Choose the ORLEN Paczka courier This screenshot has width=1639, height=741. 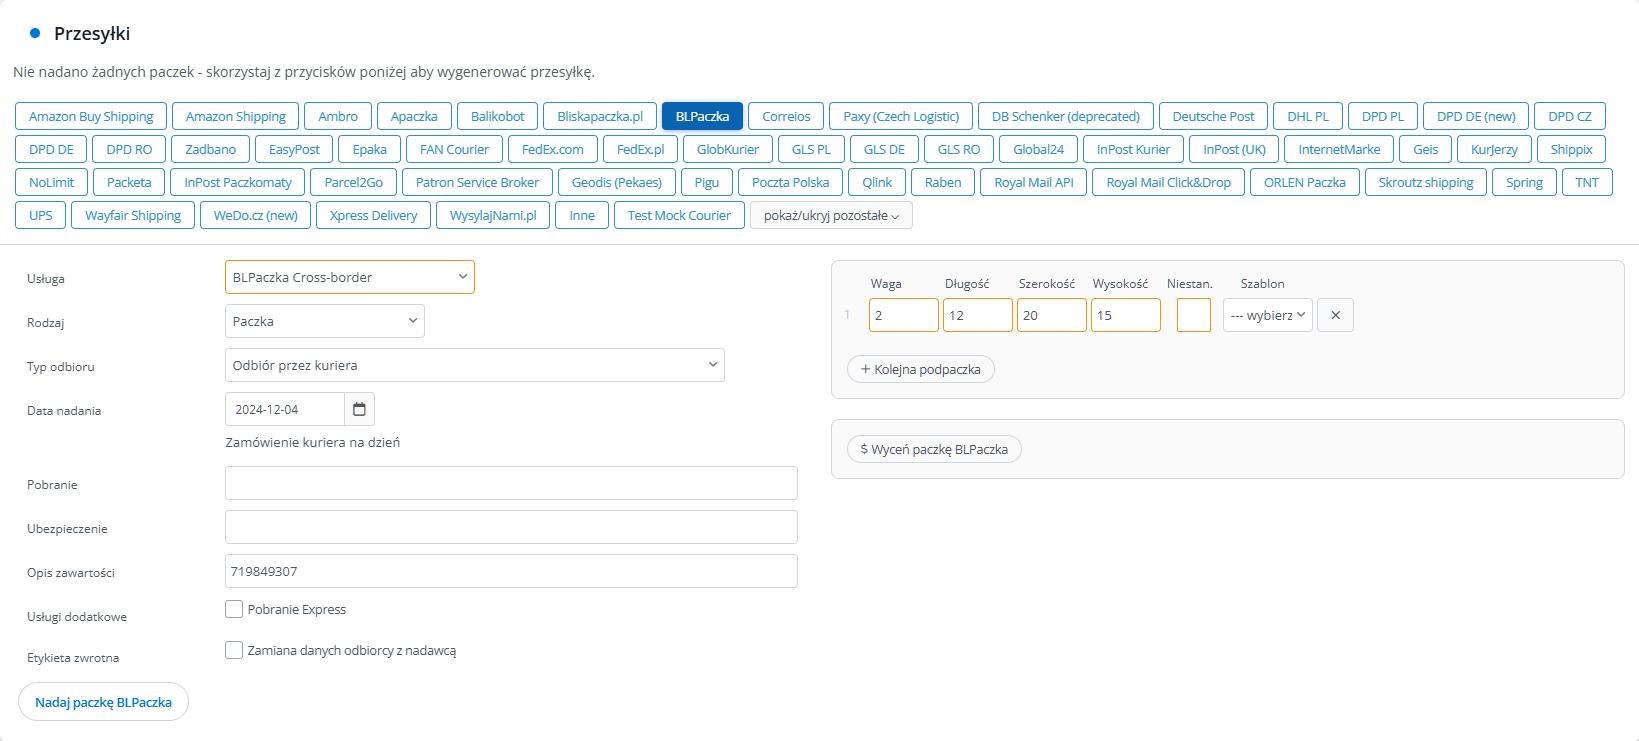pos(1305,182)
